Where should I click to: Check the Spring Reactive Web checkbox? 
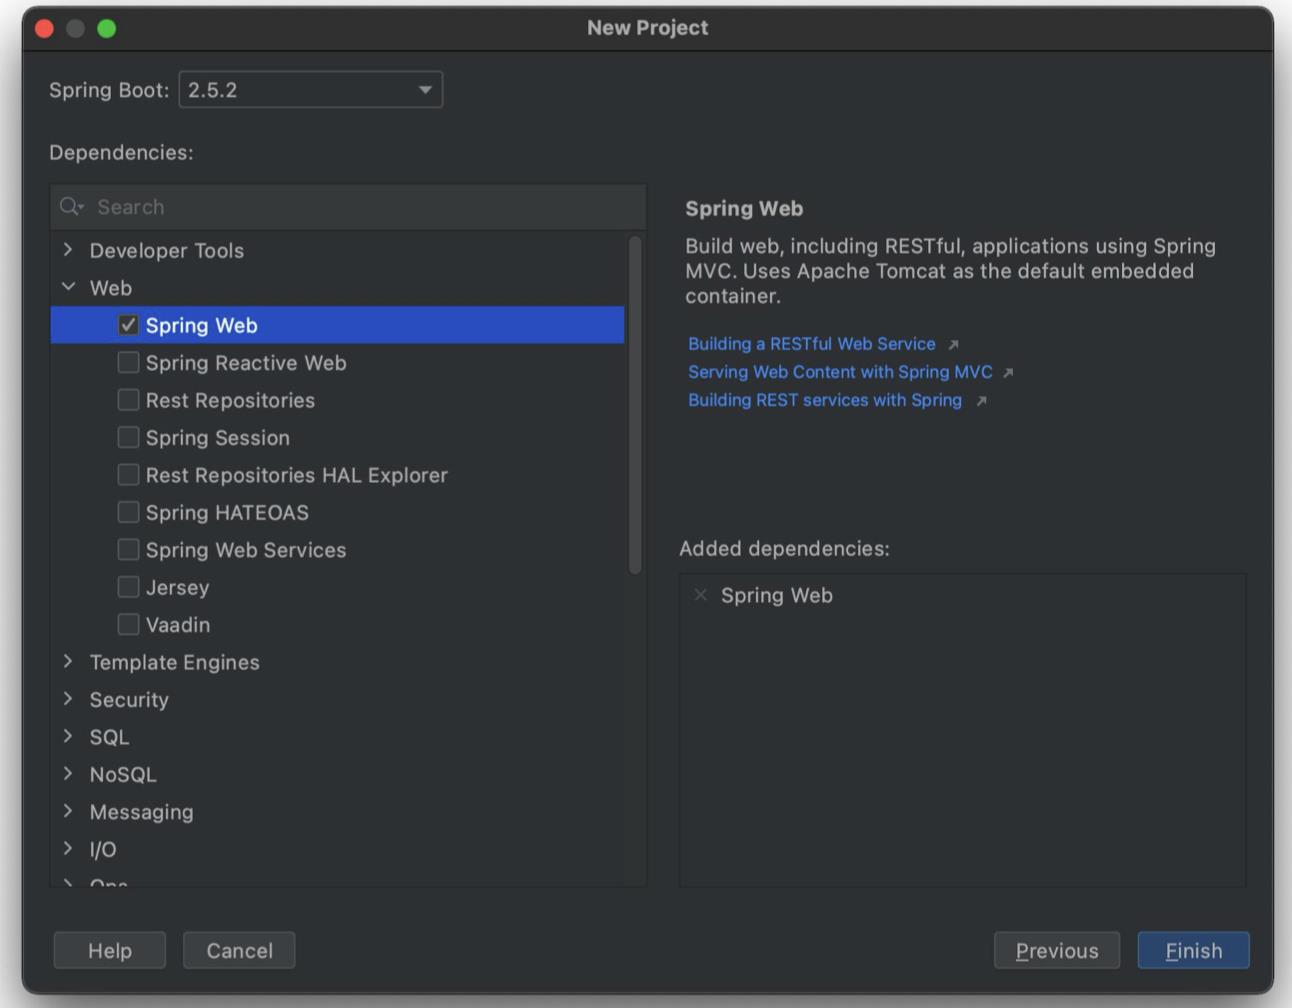point(128,362)
